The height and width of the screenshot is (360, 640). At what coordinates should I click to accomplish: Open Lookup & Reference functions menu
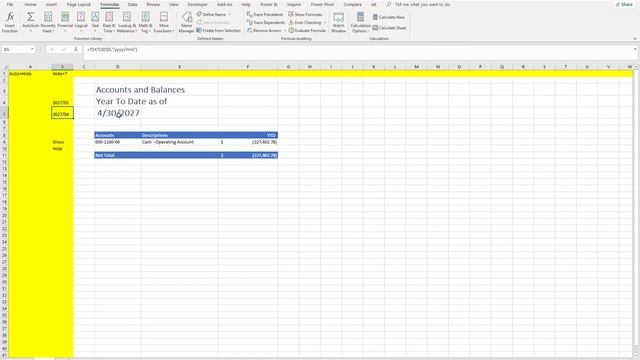127,22
